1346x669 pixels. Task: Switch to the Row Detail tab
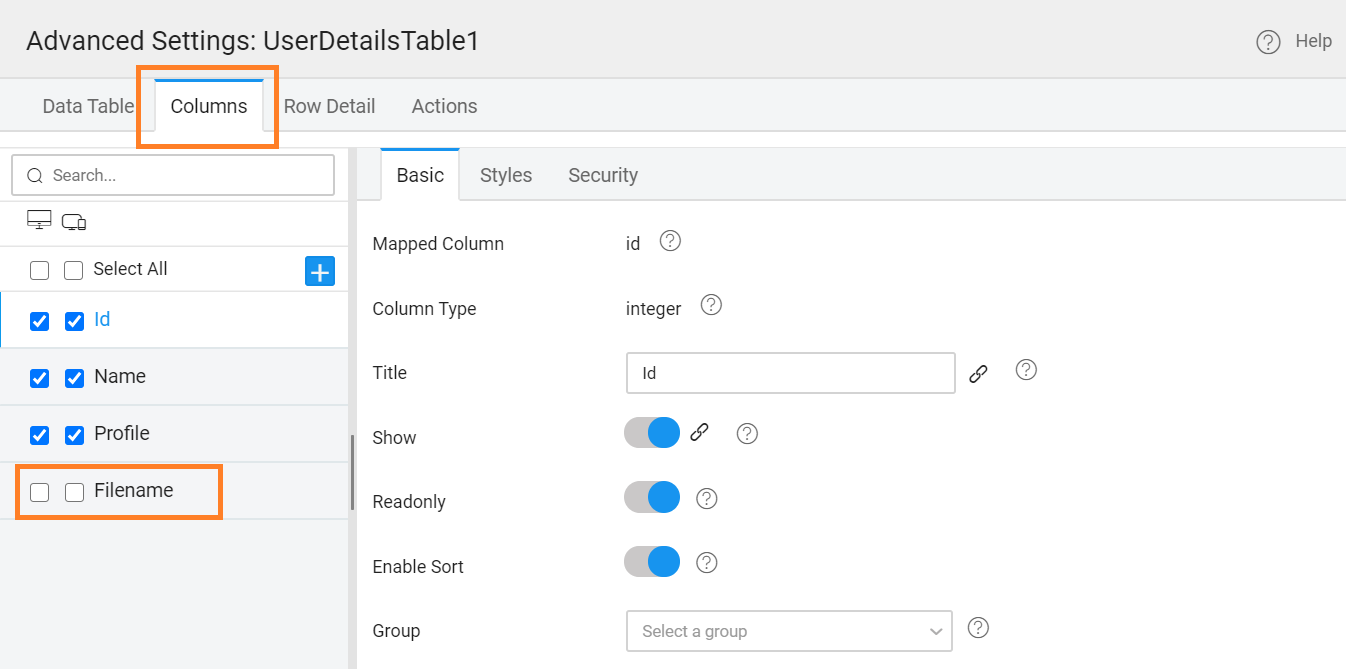tap(329, 105)
